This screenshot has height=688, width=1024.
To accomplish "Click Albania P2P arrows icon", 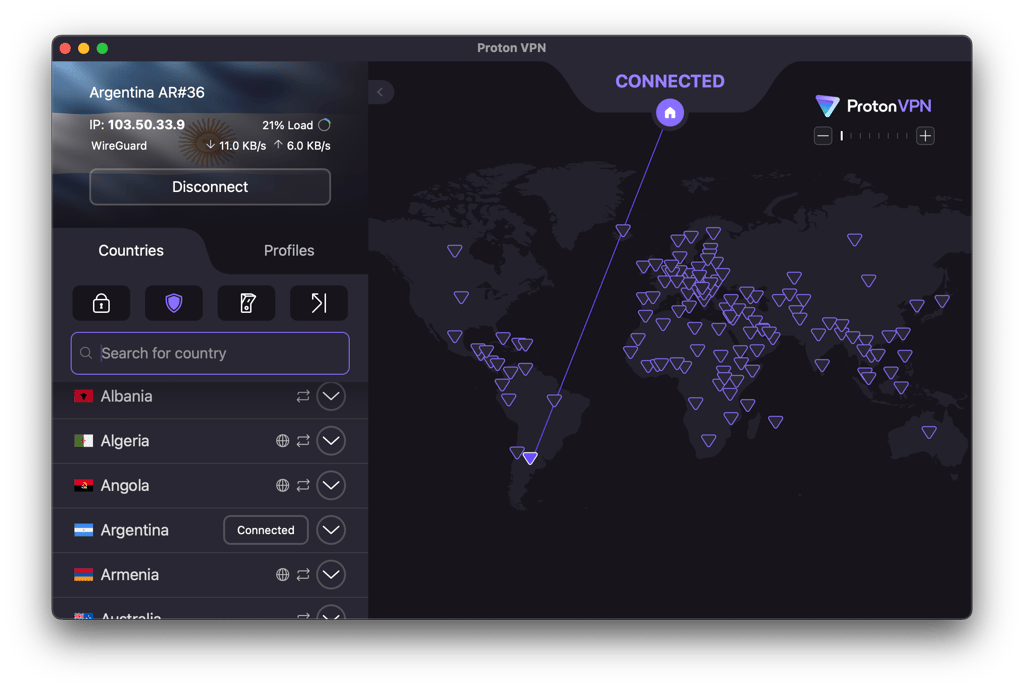I will tap(303, 396).
